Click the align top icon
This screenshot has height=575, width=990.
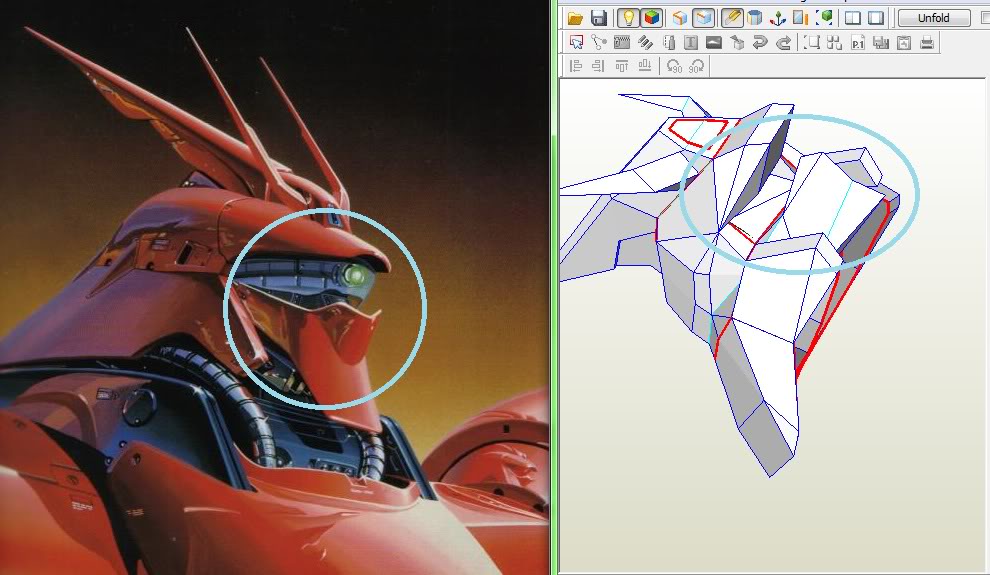click(621, 66)
